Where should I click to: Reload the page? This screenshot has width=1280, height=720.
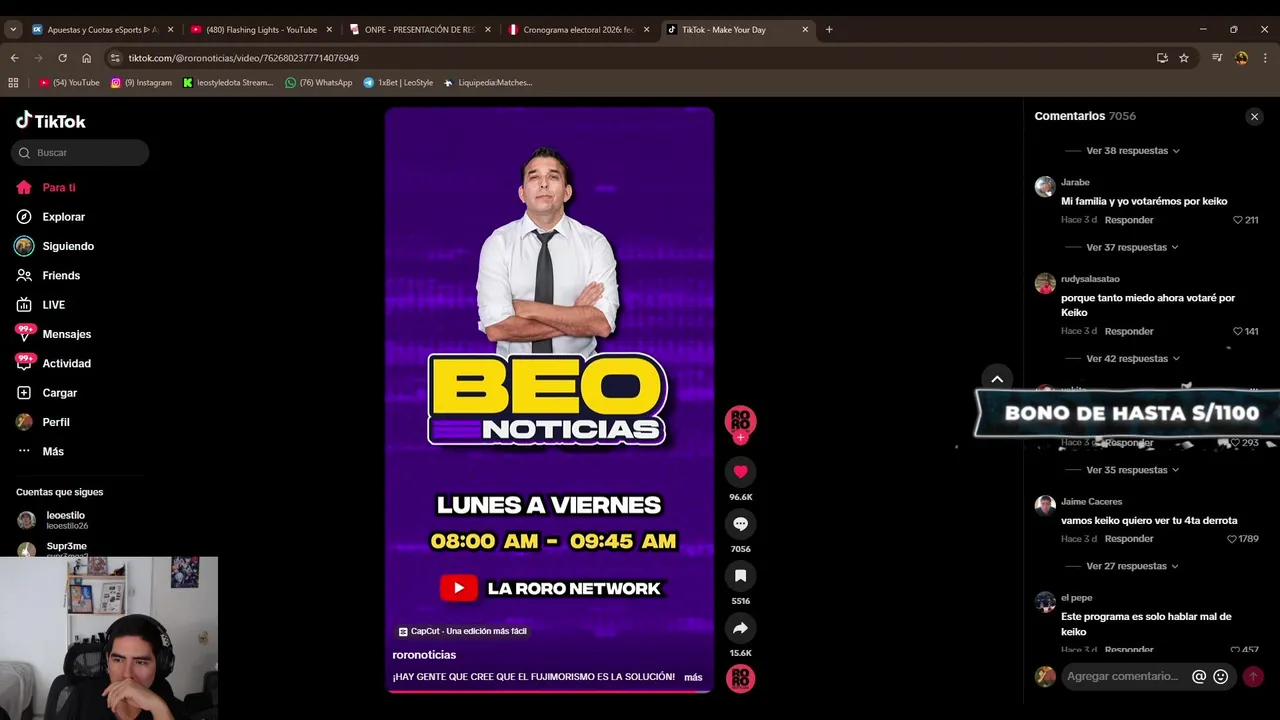[62, 58]
